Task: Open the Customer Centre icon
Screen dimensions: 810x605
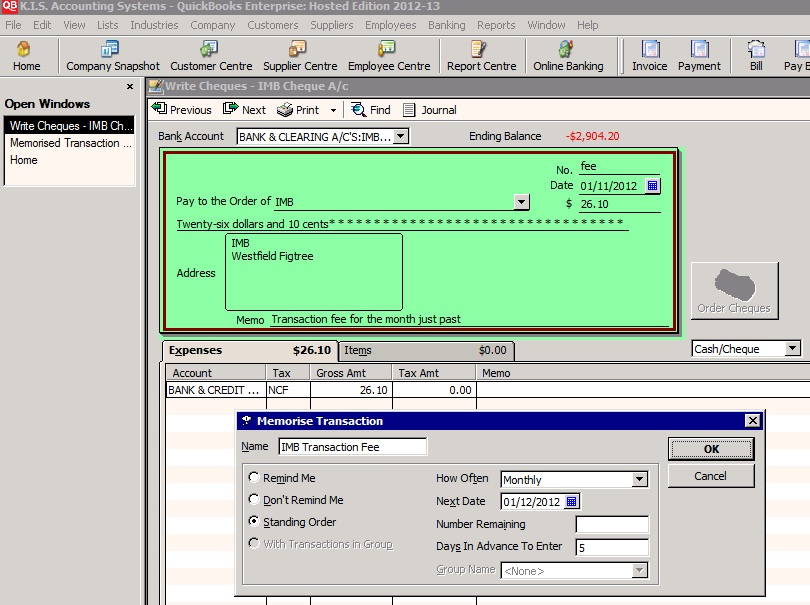Action: (211, 56)
